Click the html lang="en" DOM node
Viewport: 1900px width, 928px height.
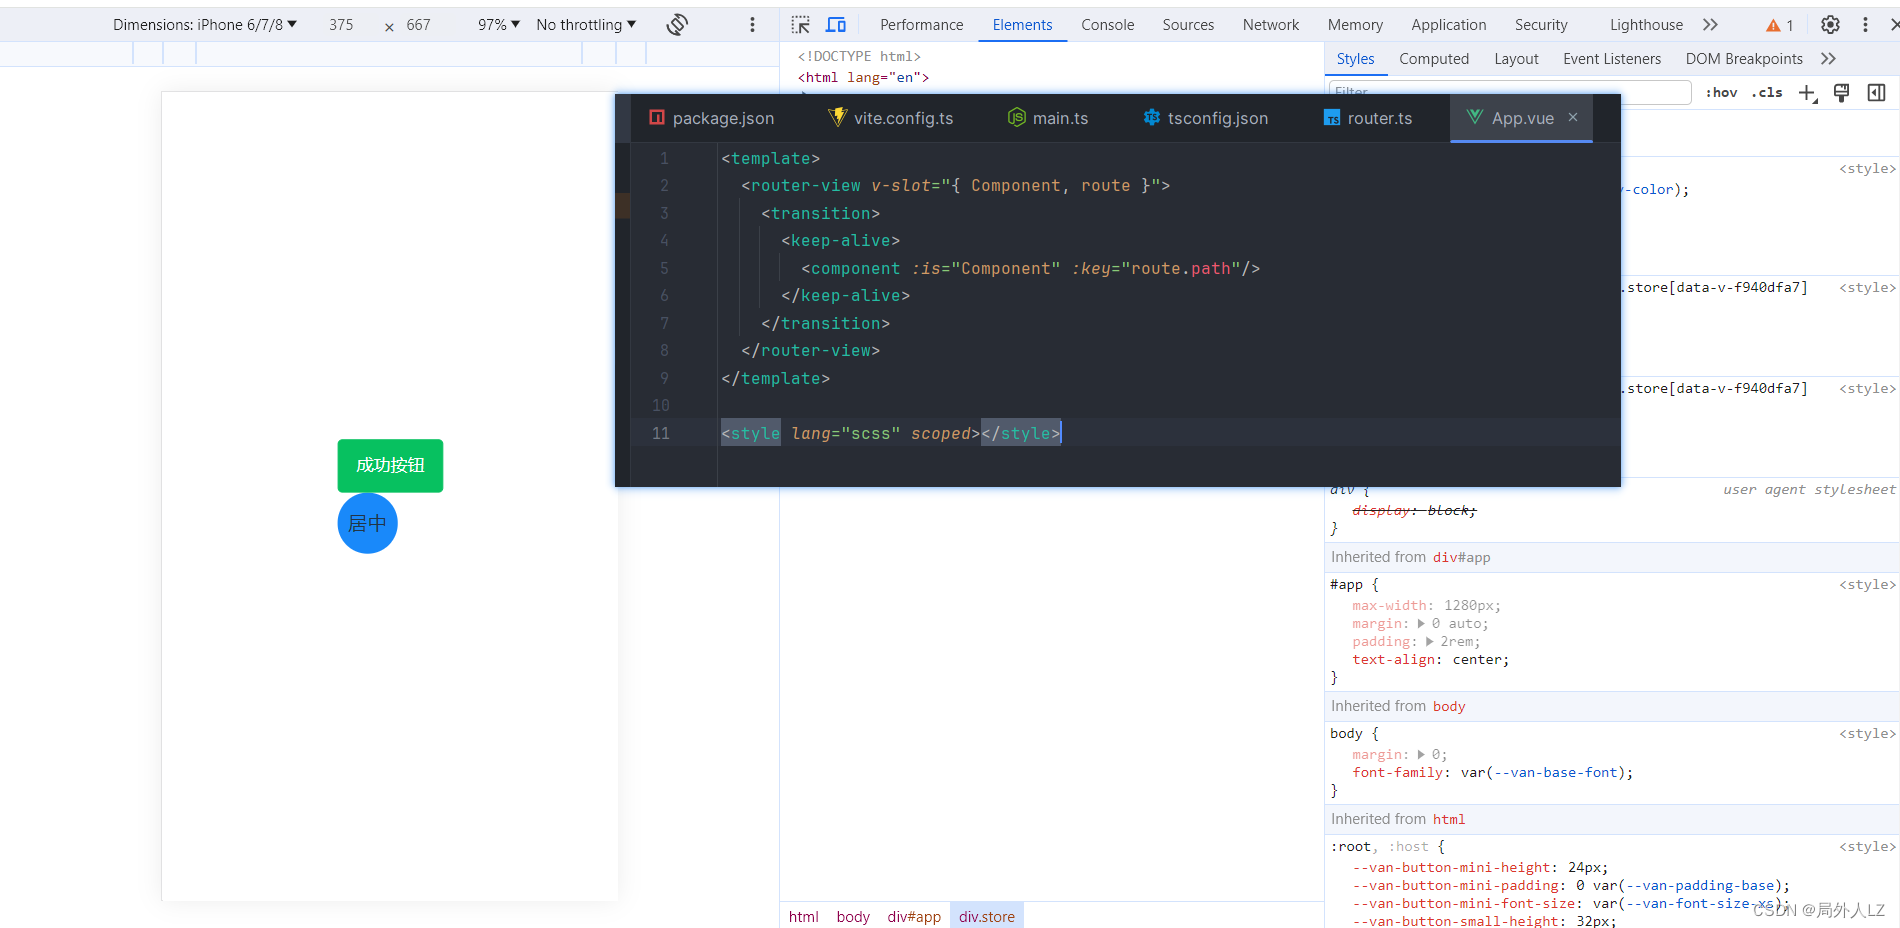[x=863, y=77]
